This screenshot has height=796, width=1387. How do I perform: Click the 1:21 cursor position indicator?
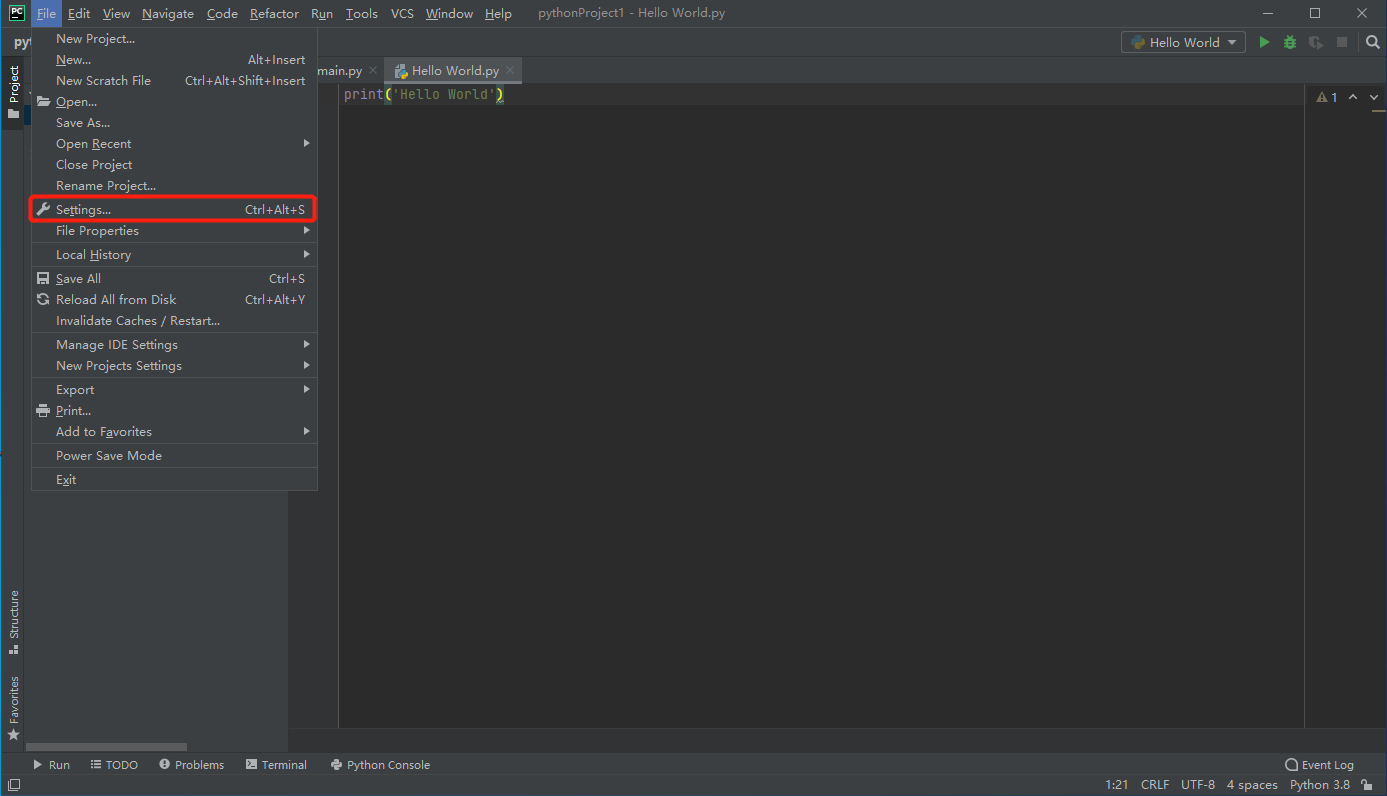point(1117,785)
